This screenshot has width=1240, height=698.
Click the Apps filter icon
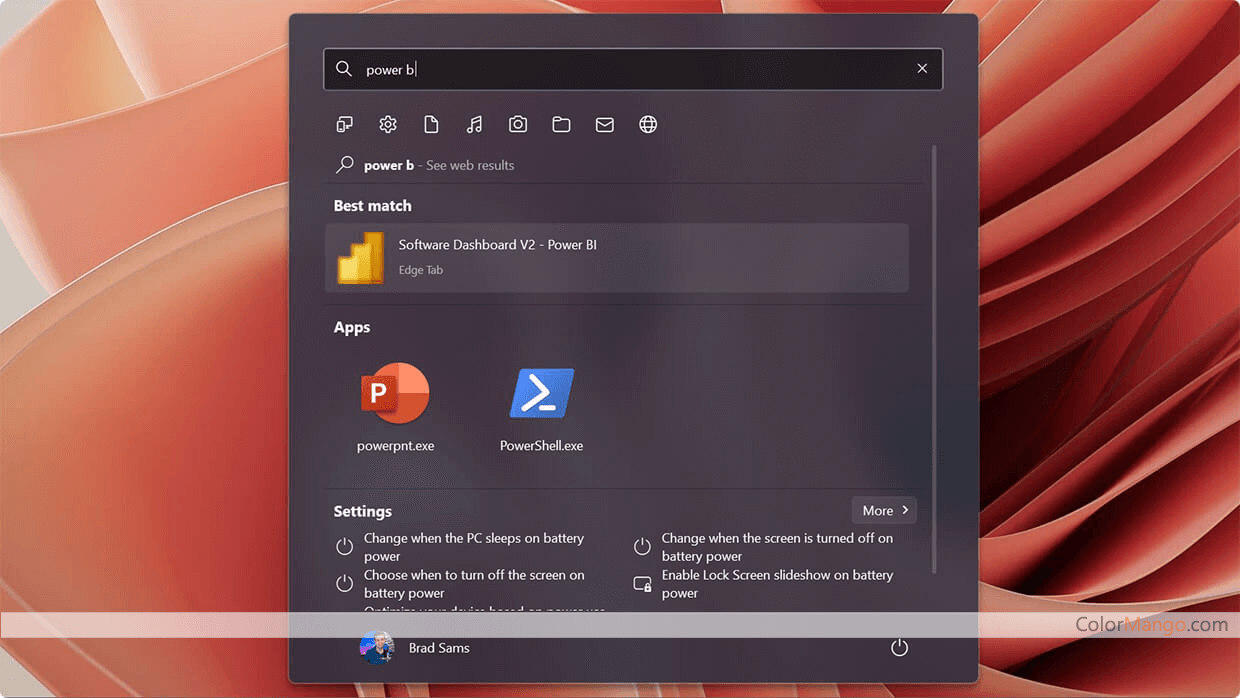pyautogui.click(x=344, y=125)
